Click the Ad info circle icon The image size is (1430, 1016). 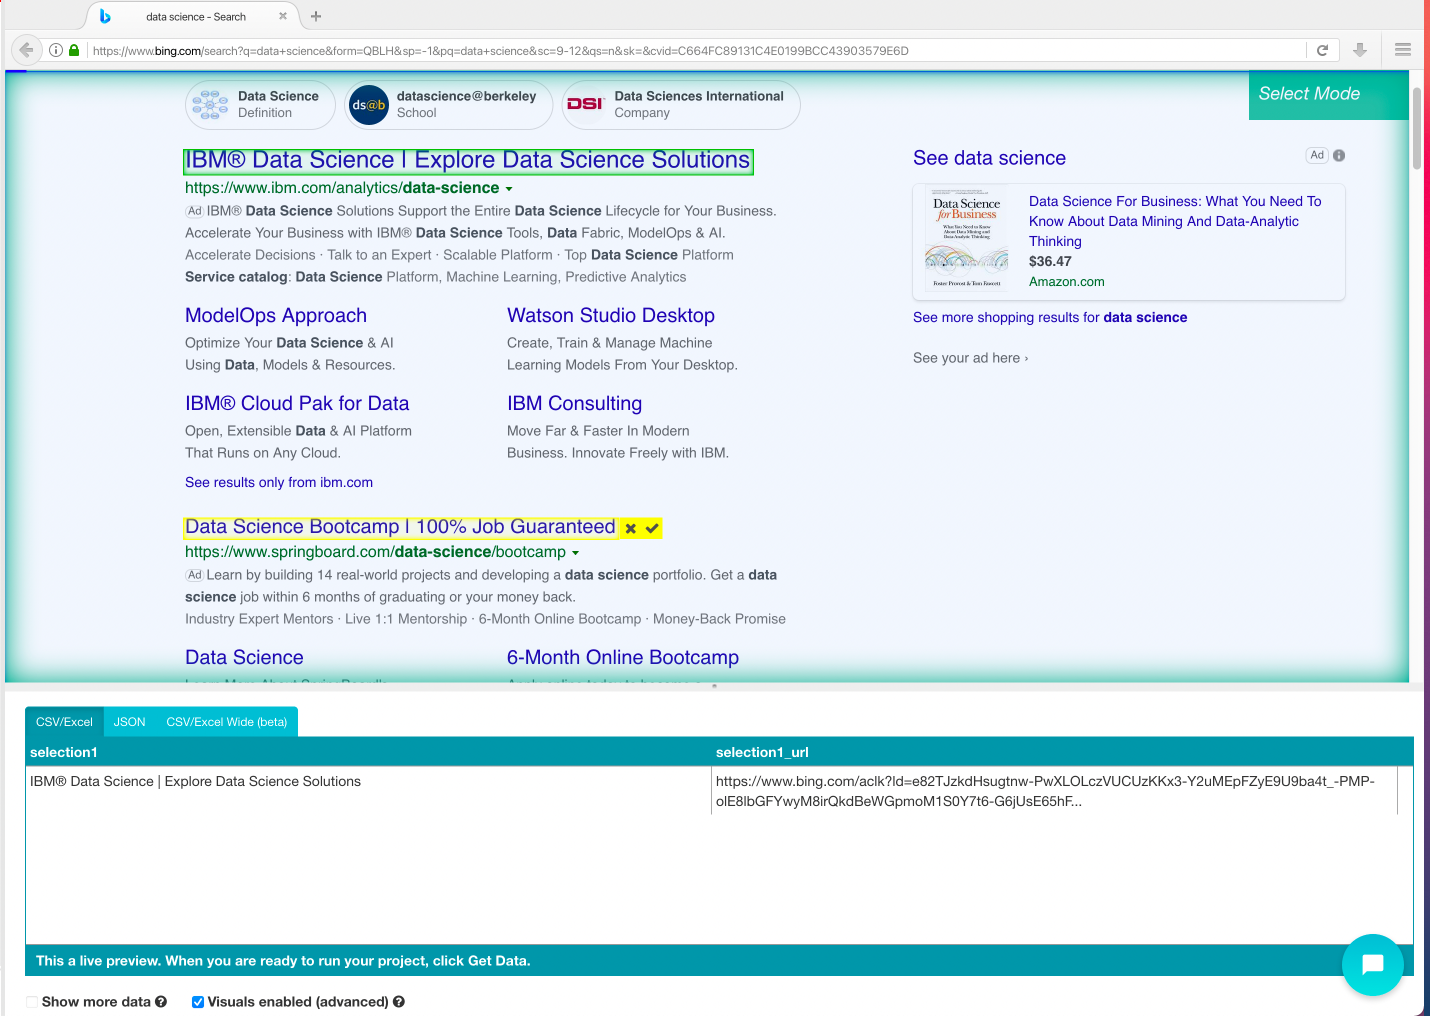[x=1339, y=155]
